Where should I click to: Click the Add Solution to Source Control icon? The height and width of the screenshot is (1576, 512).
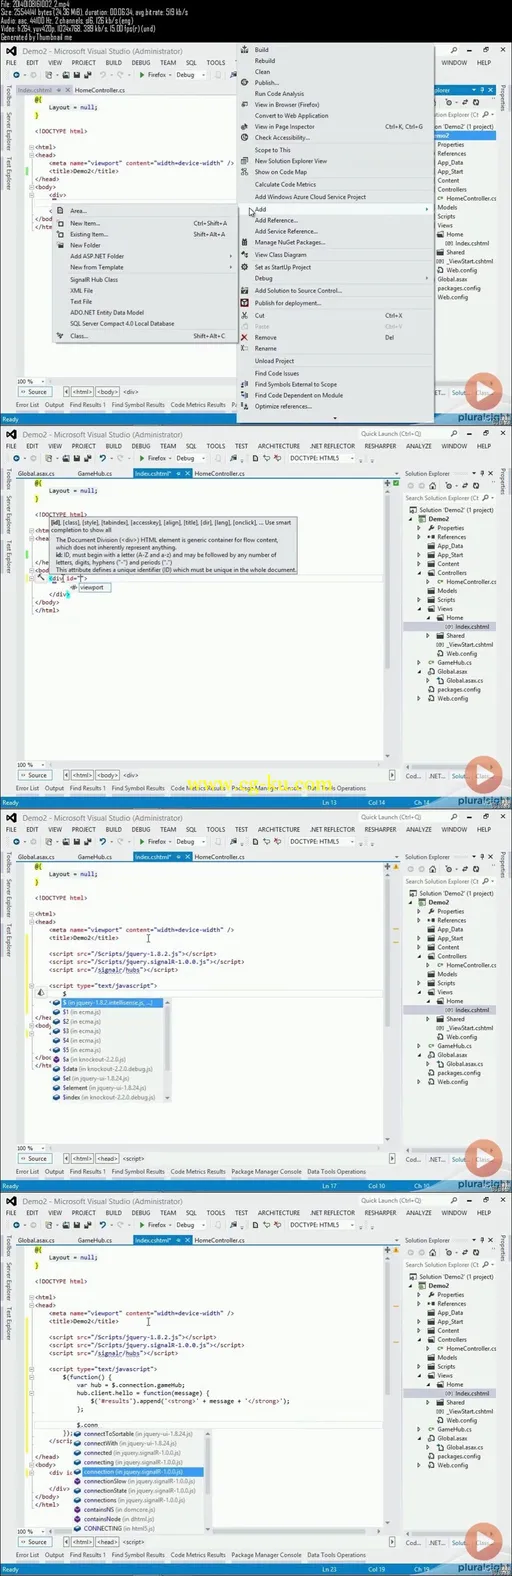point(245,291)
